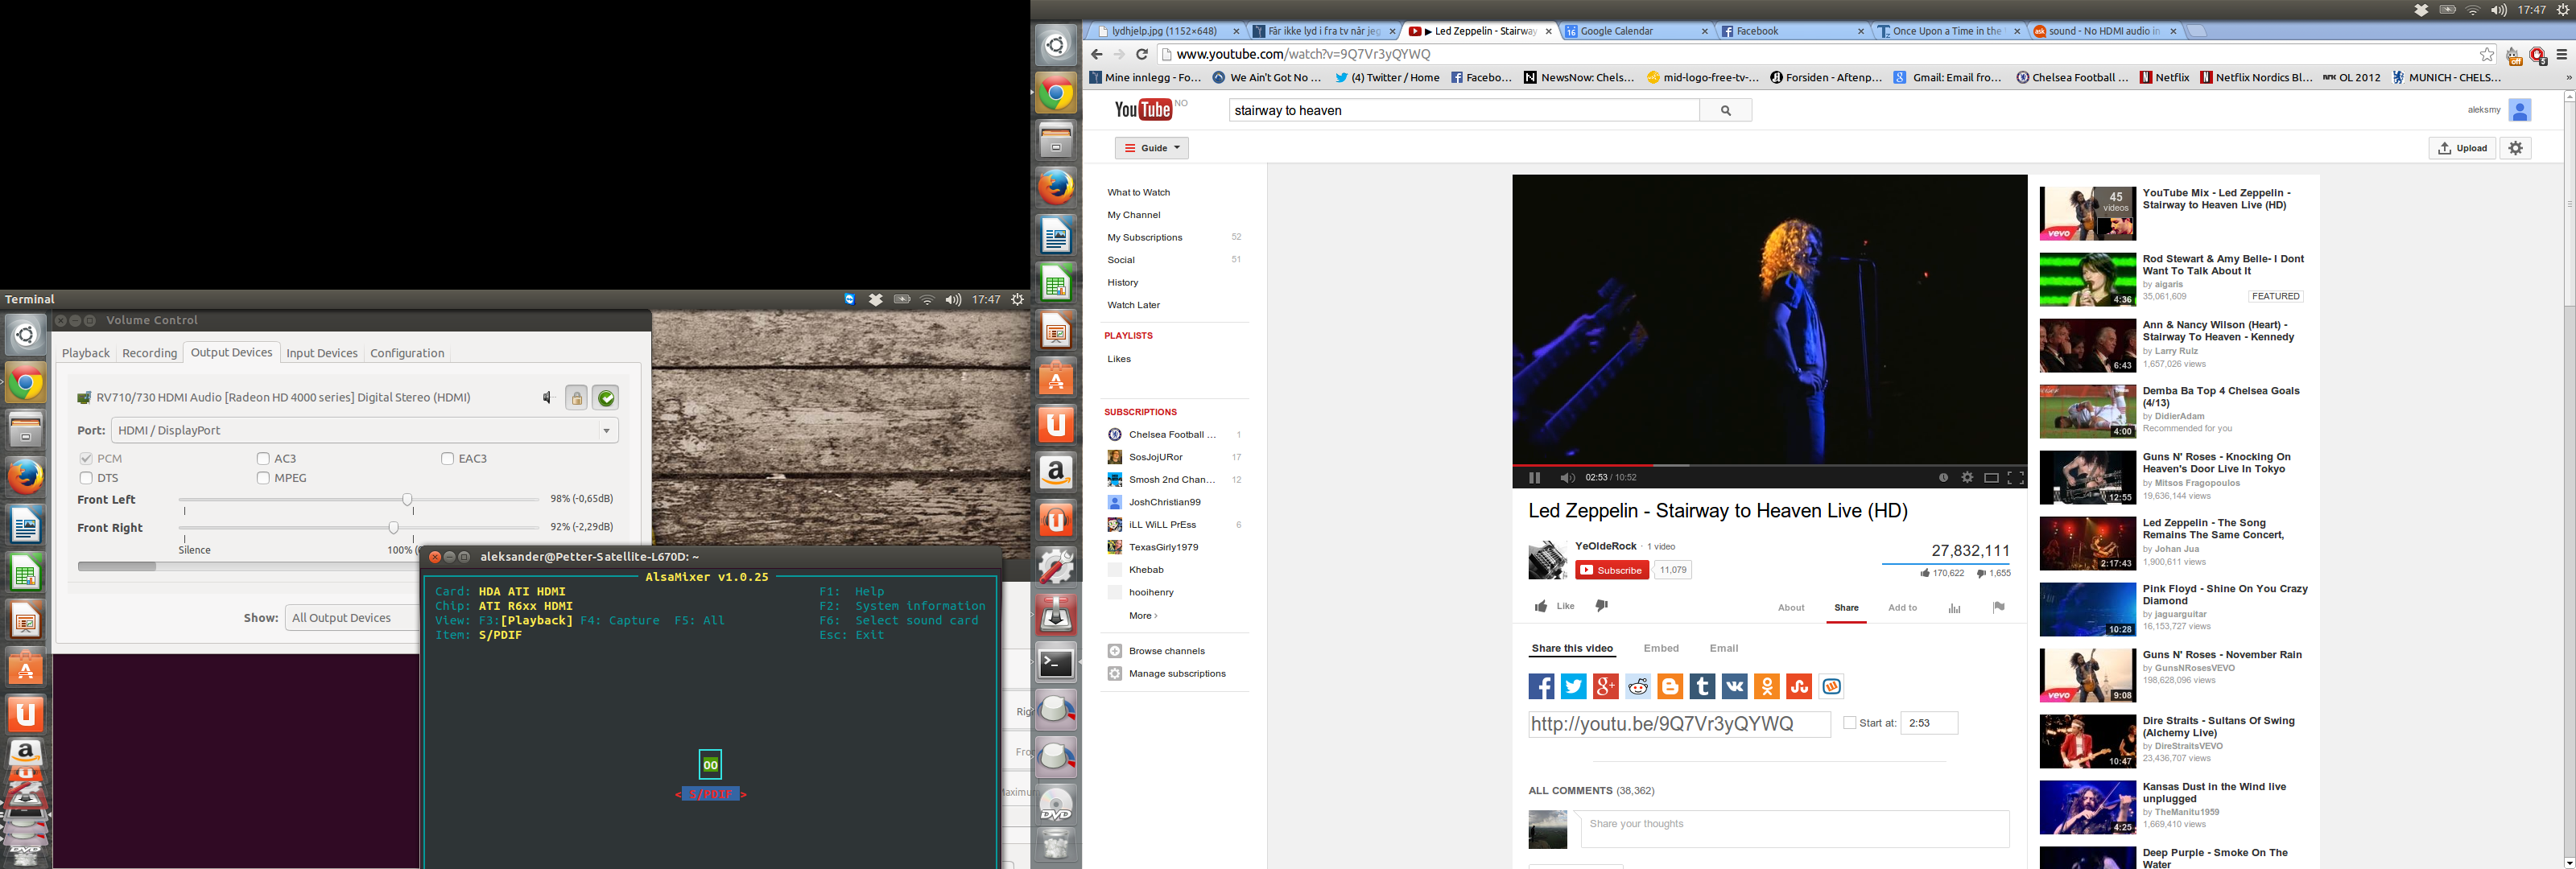
Task: Open video statistics bar-chart icon
Action: 1954,608
